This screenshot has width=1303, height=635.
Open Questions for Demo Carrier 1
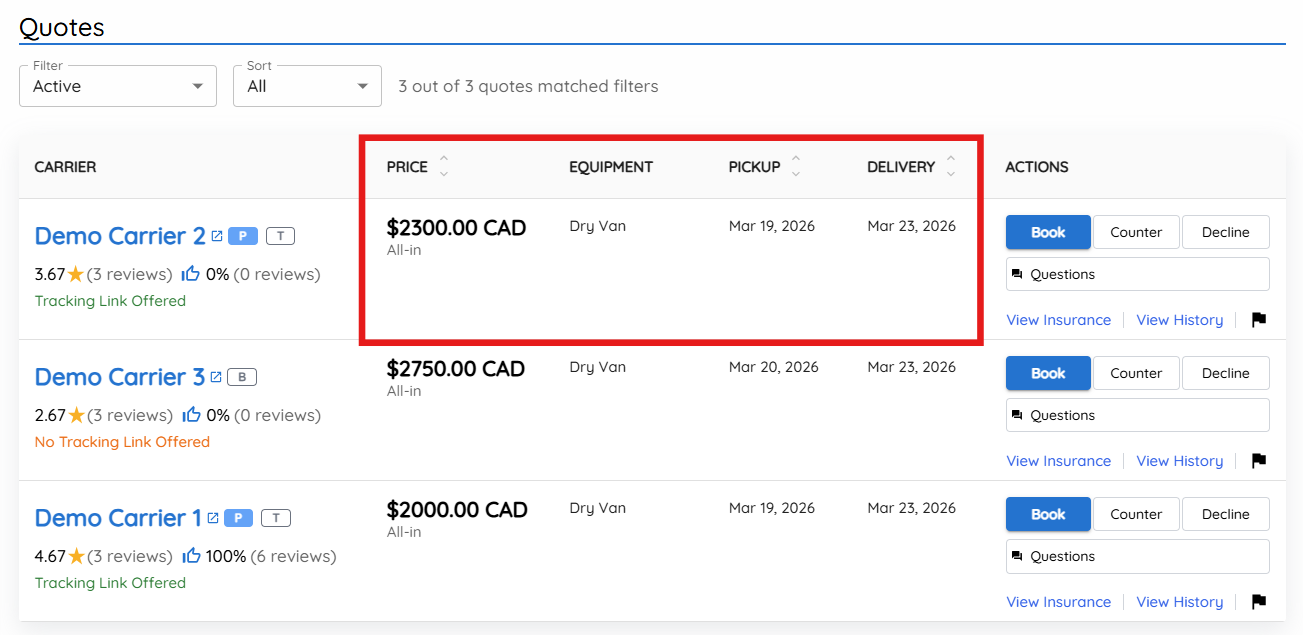1138,556
